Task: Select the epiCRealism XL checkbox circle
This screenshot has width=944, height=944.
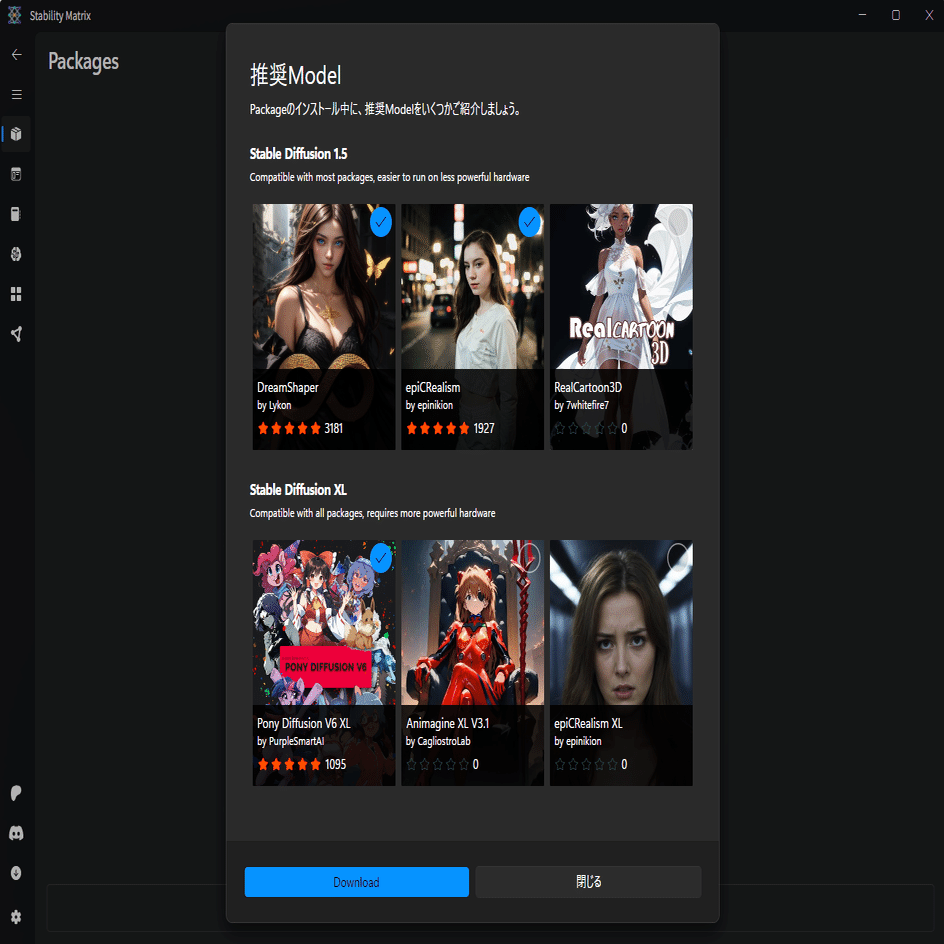Action: 678,558
